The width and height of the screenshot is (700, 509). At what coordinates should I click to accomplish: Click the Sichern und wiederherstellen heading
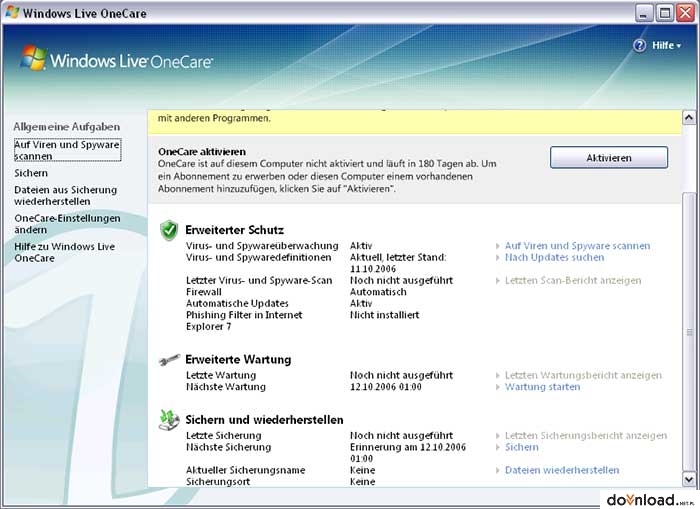[x=264, y=420]
